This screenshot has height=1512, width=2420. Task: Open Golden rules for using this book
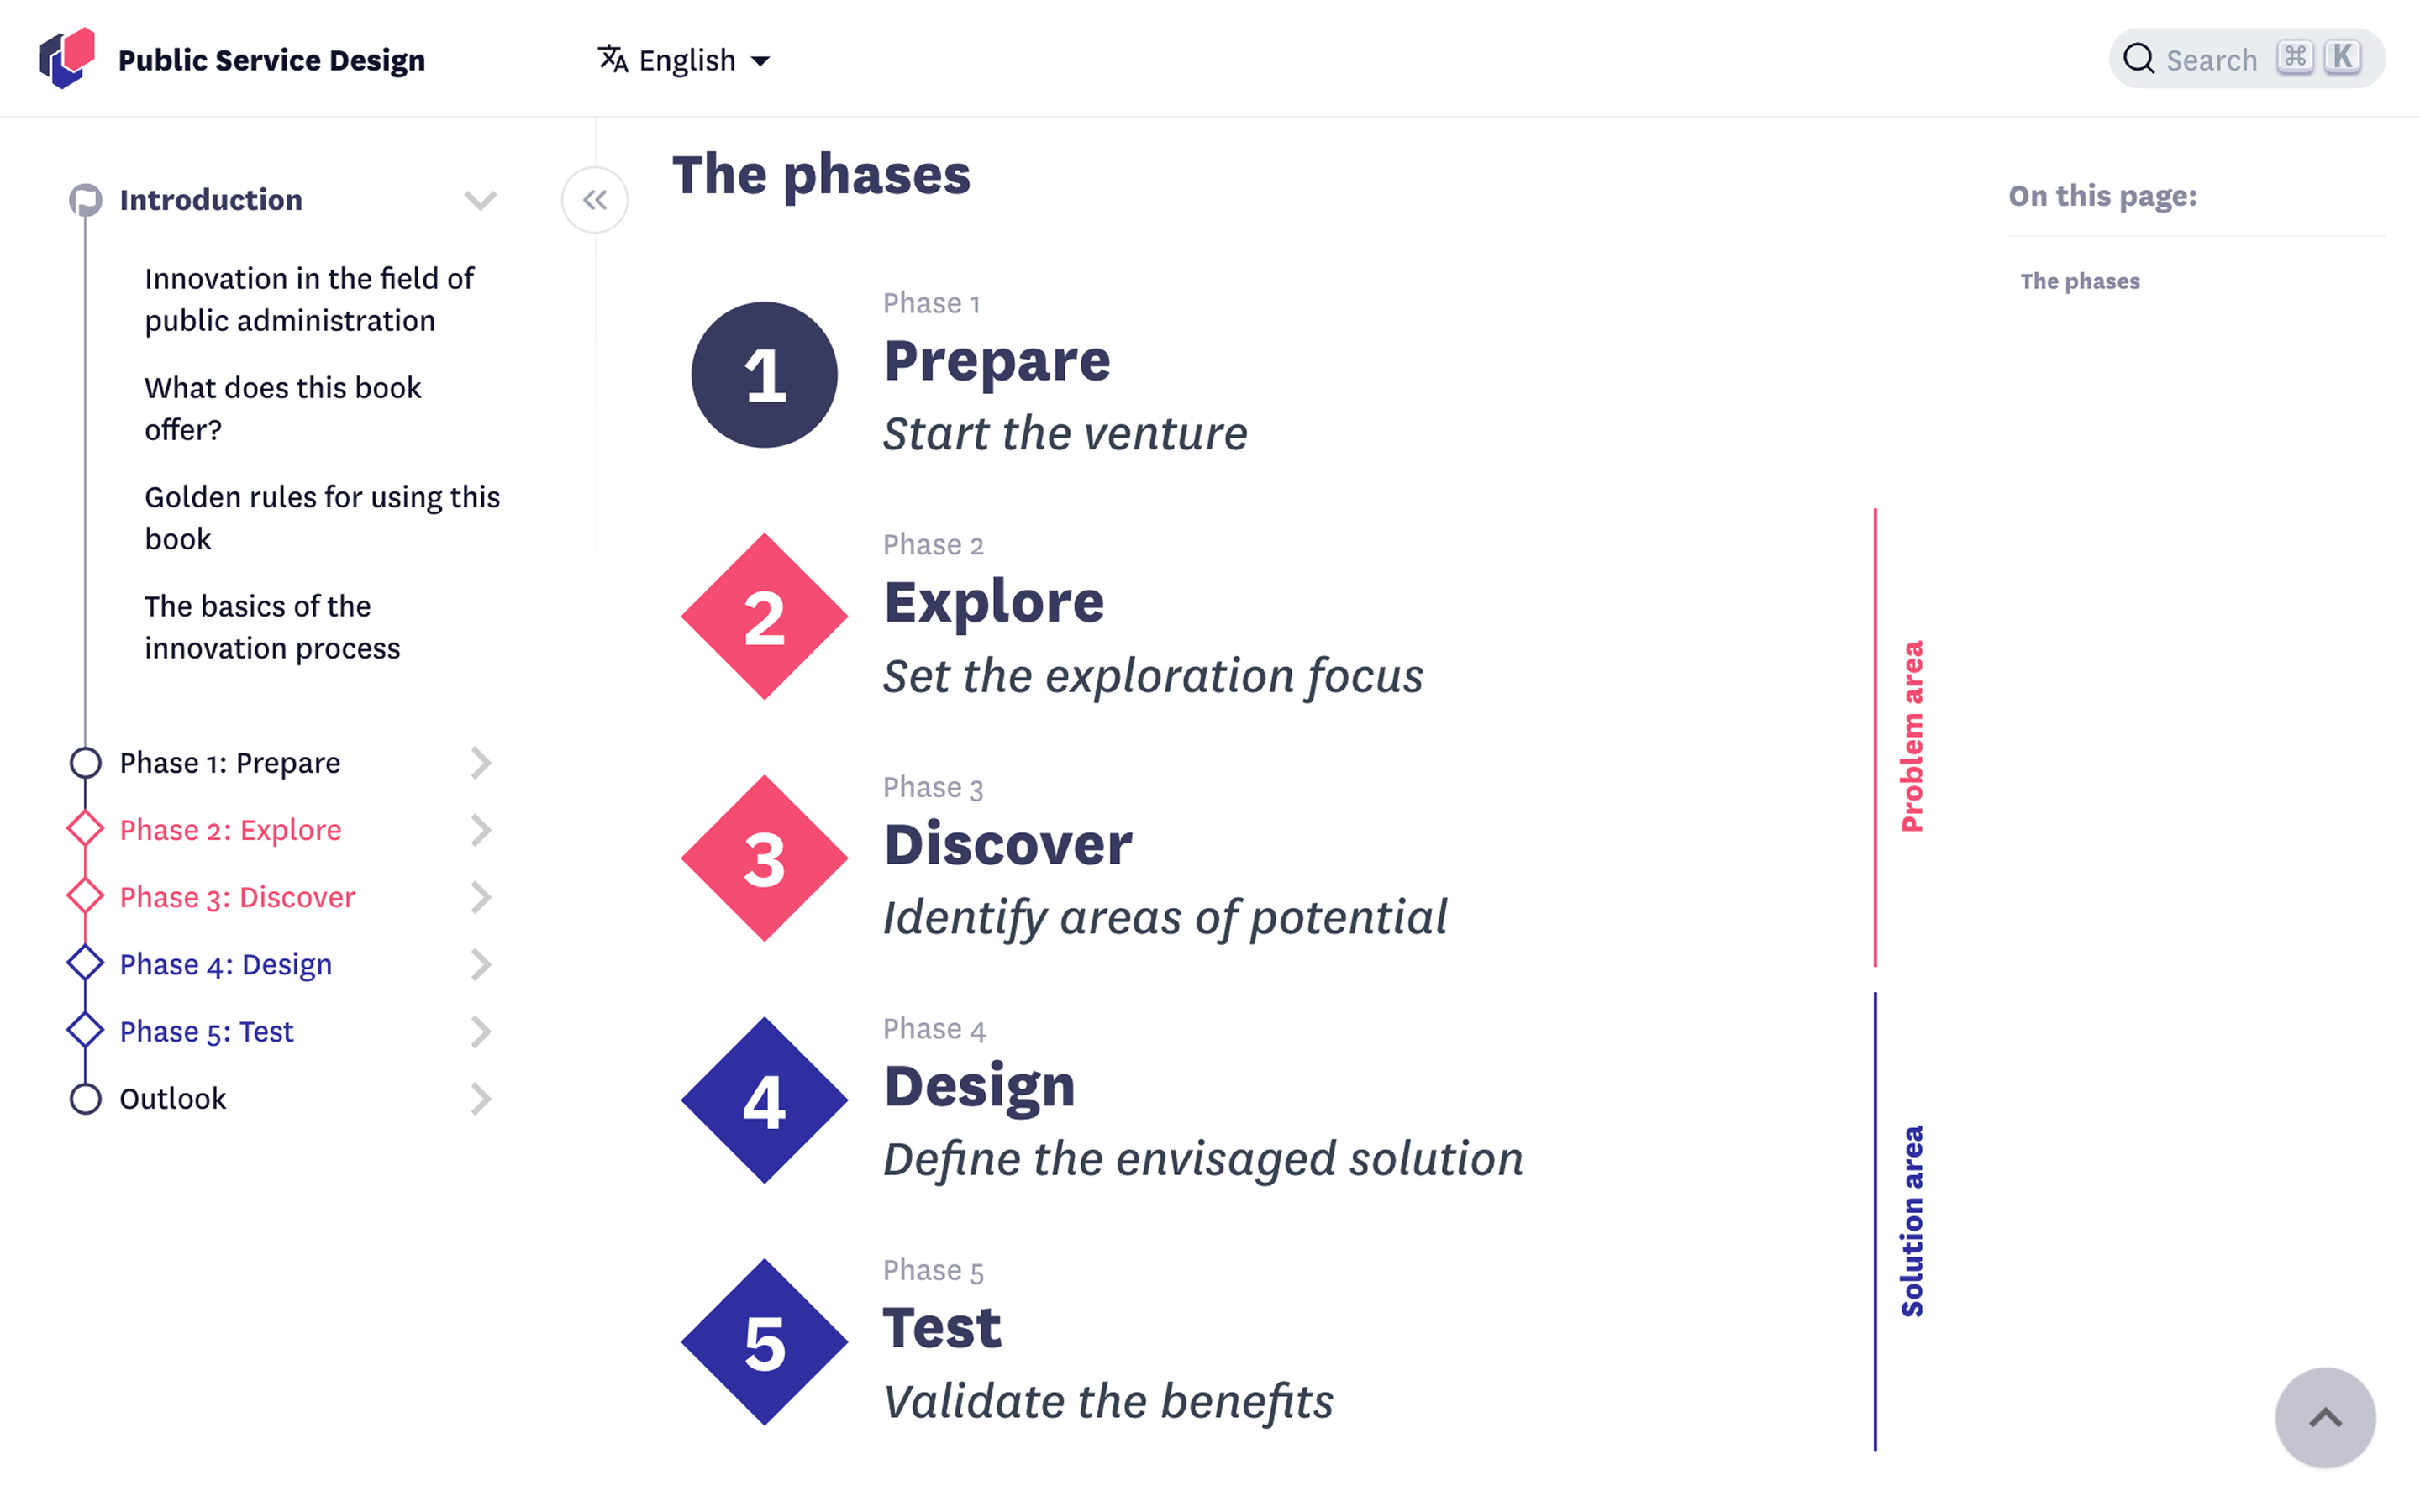coord(322,518)
